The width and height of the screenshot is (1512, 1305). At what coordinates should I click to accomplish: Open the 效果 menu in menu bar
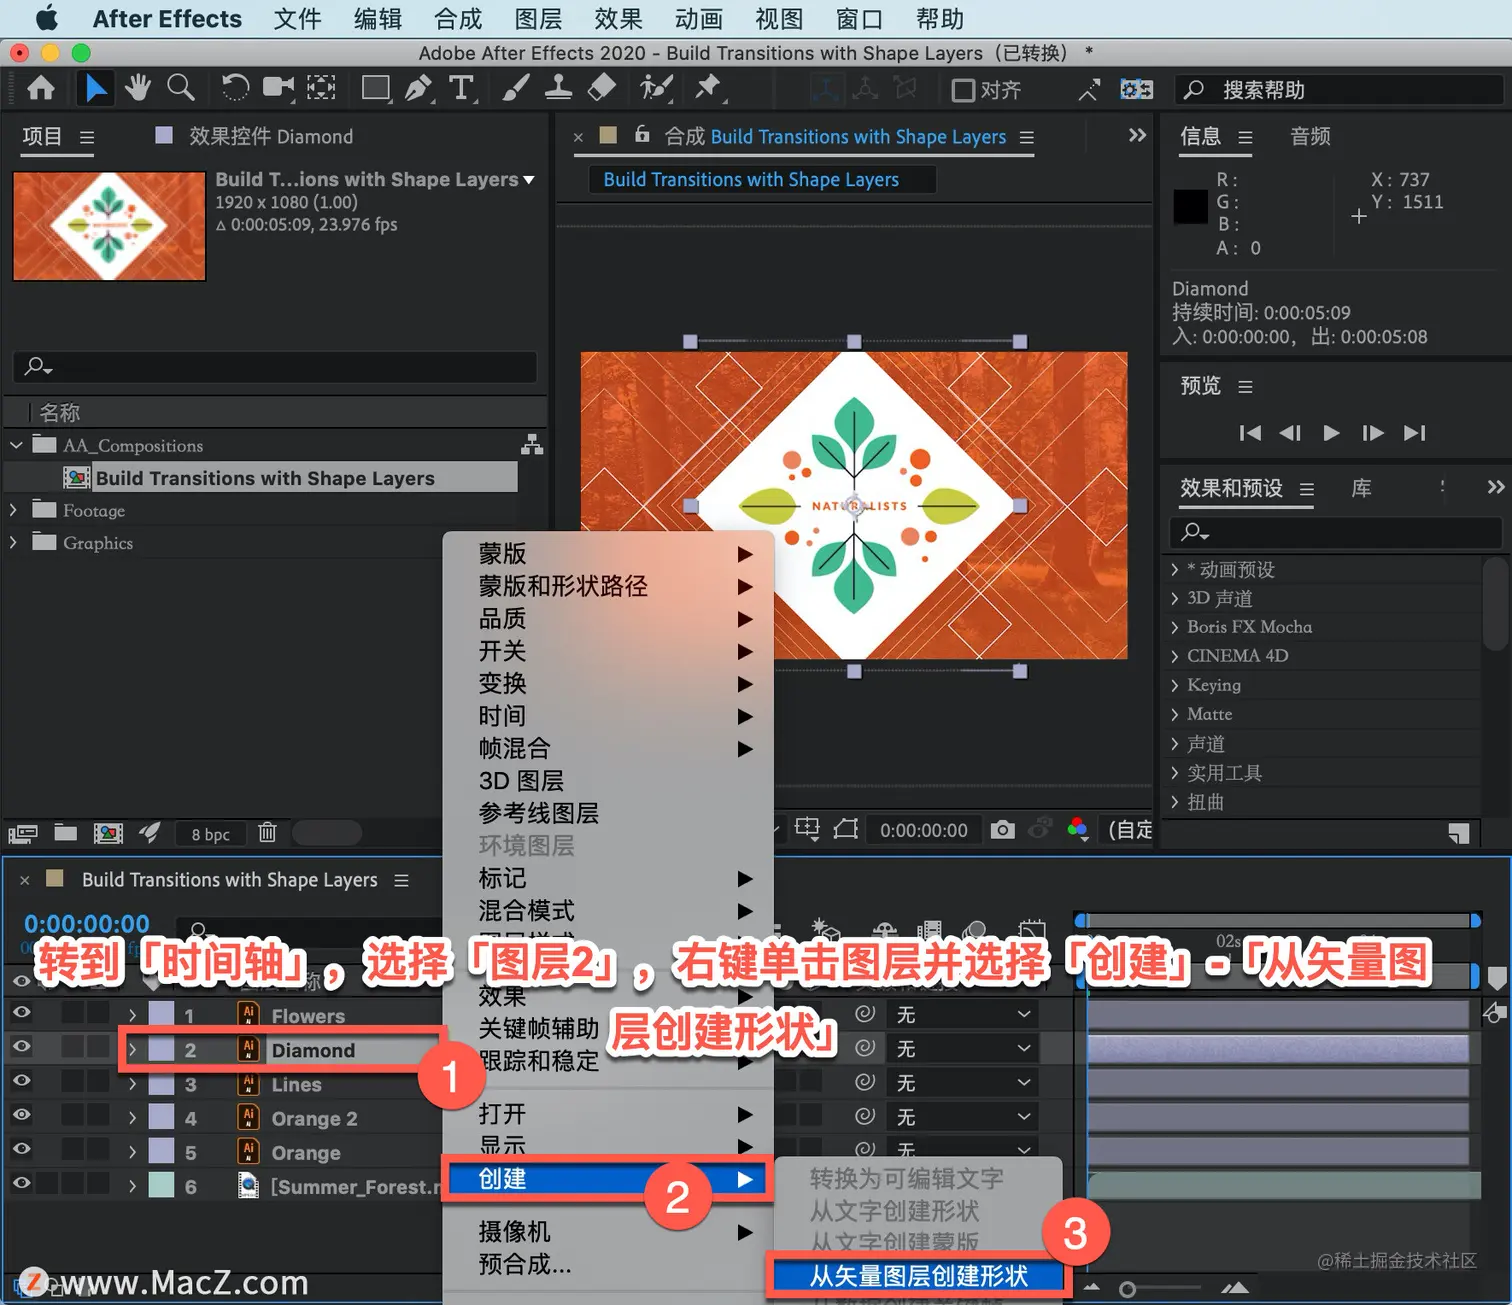(618, 19)
